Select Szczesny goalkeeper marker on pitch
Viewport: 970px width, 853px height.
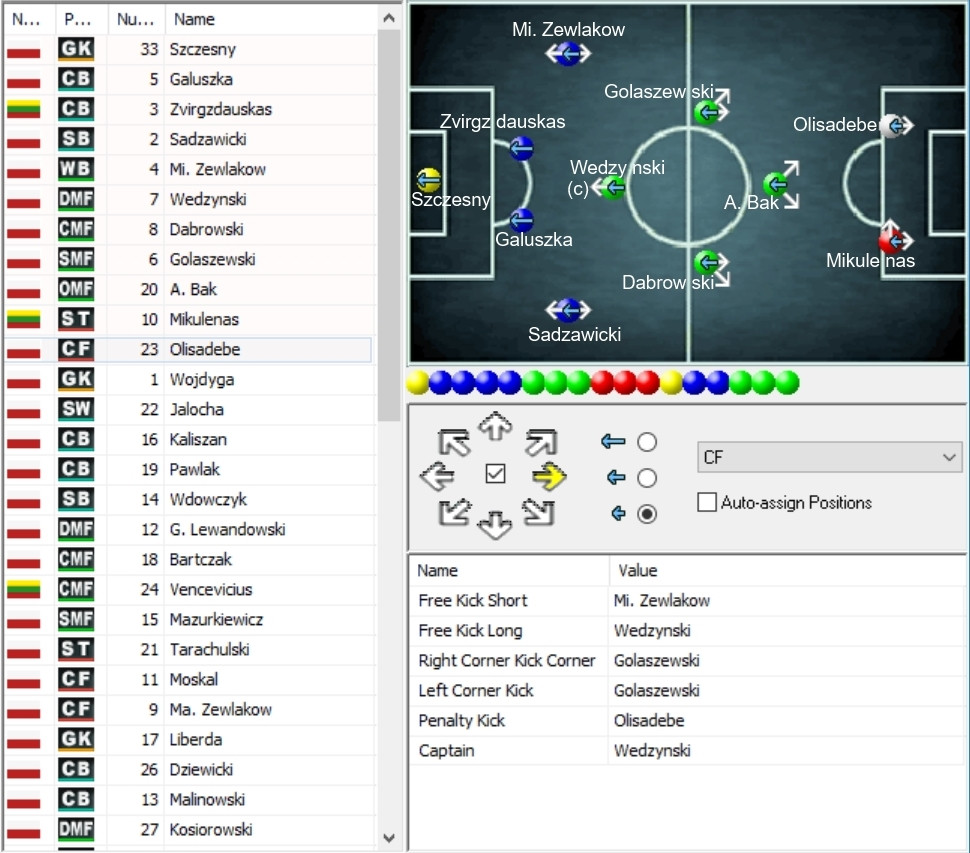point(429,179)
